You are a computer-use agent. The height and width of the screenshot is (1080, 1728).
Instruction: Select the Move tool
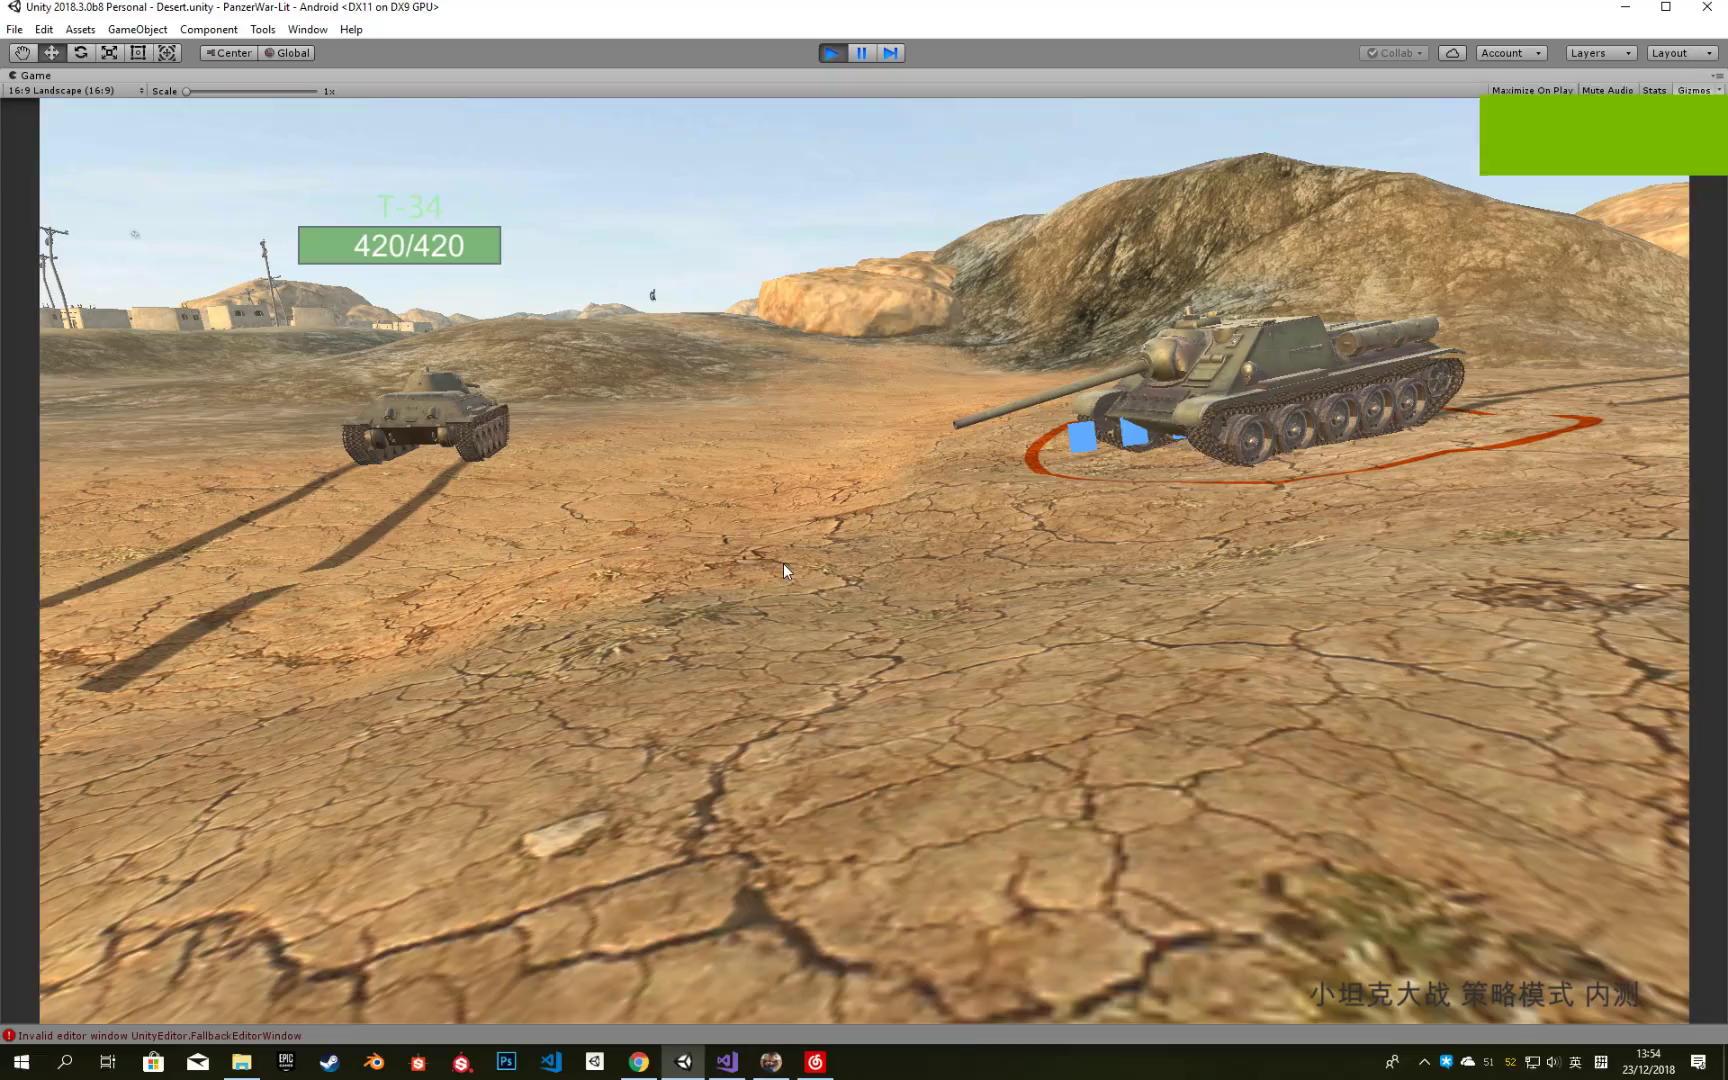click(51, 53)
